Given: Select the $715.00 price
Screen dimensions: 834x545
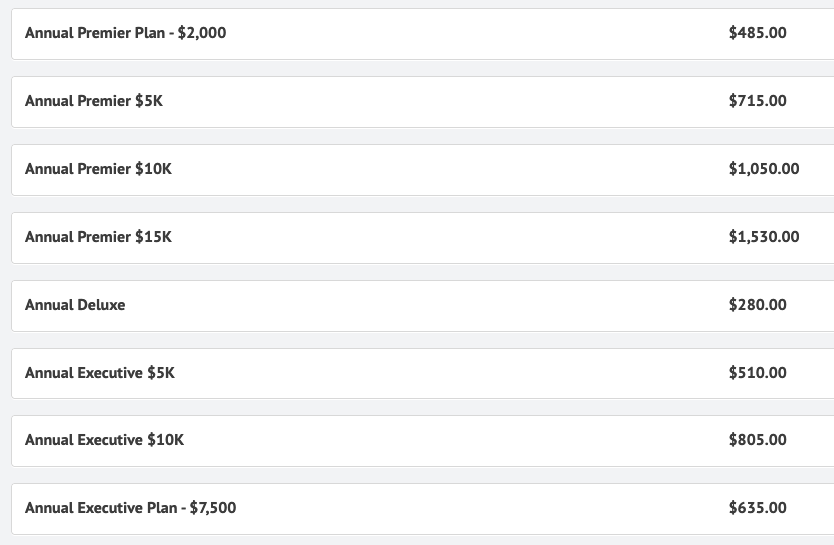Looking at the screenshot, I should (x=757, y=101).
